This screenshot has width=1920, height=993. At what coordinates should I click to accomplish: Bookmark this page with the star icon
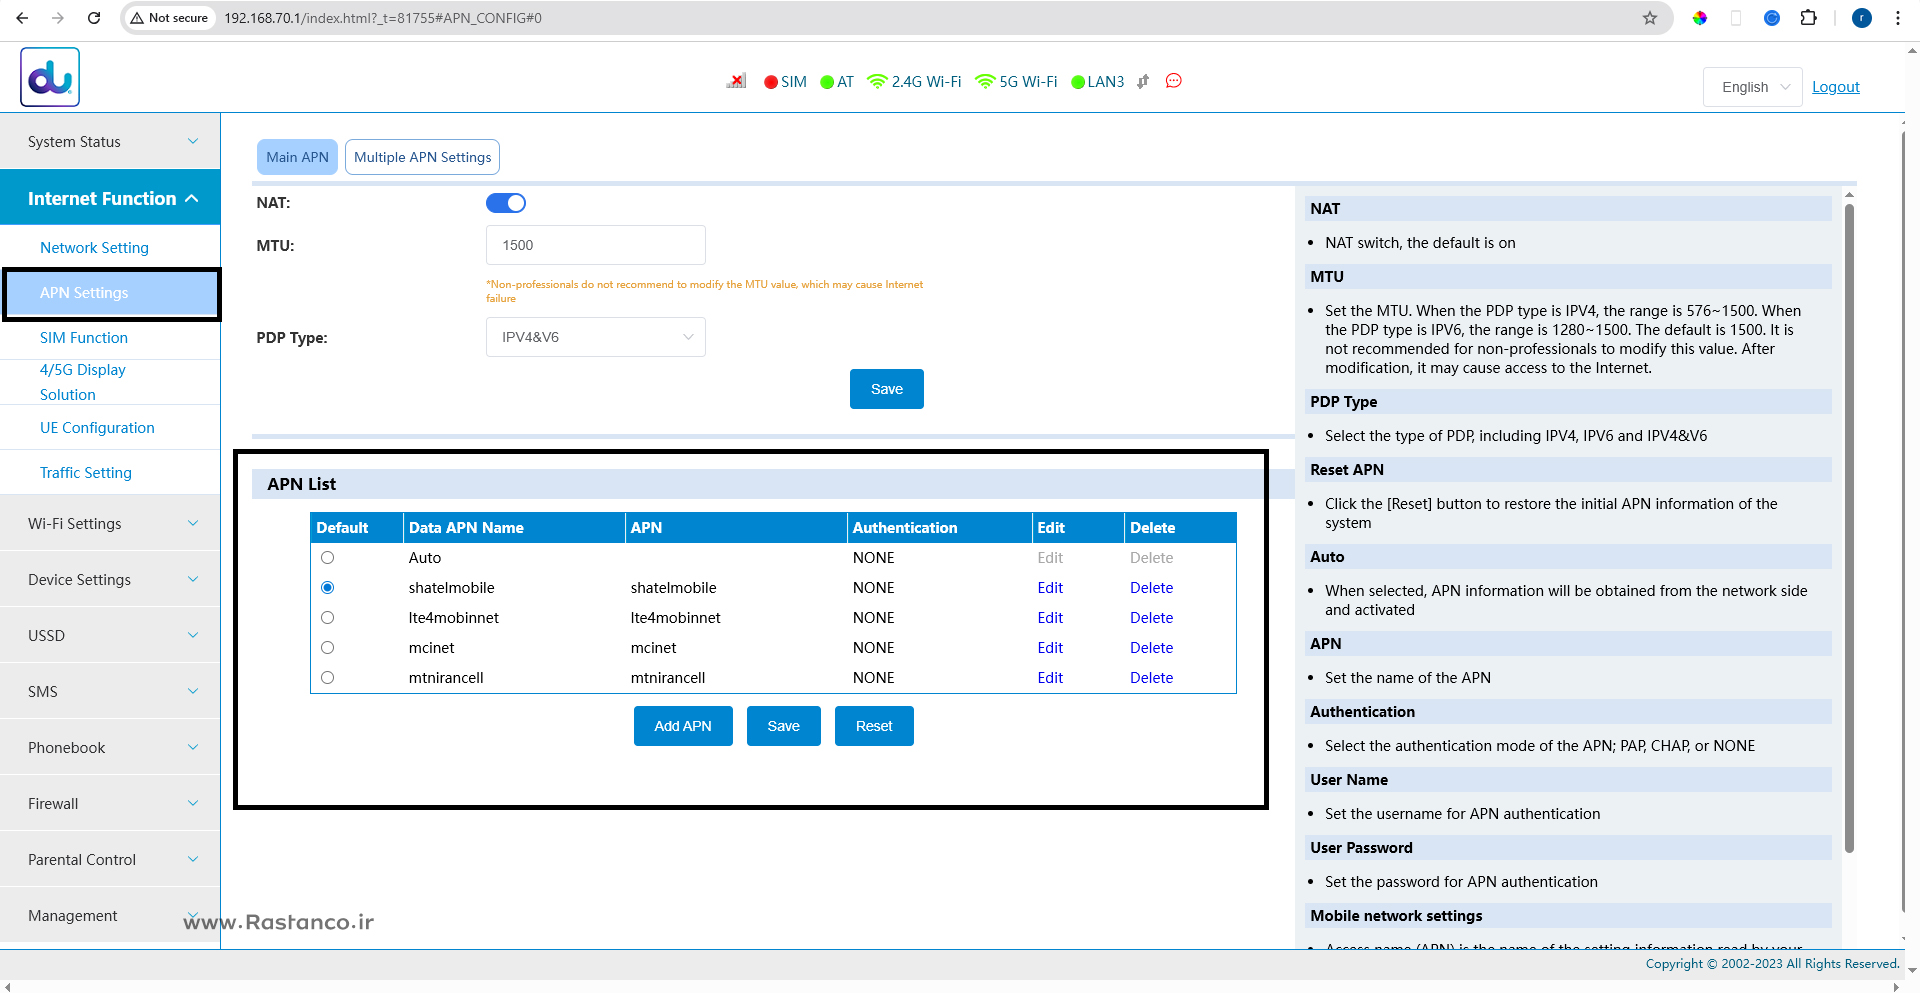pos(1650,18)
